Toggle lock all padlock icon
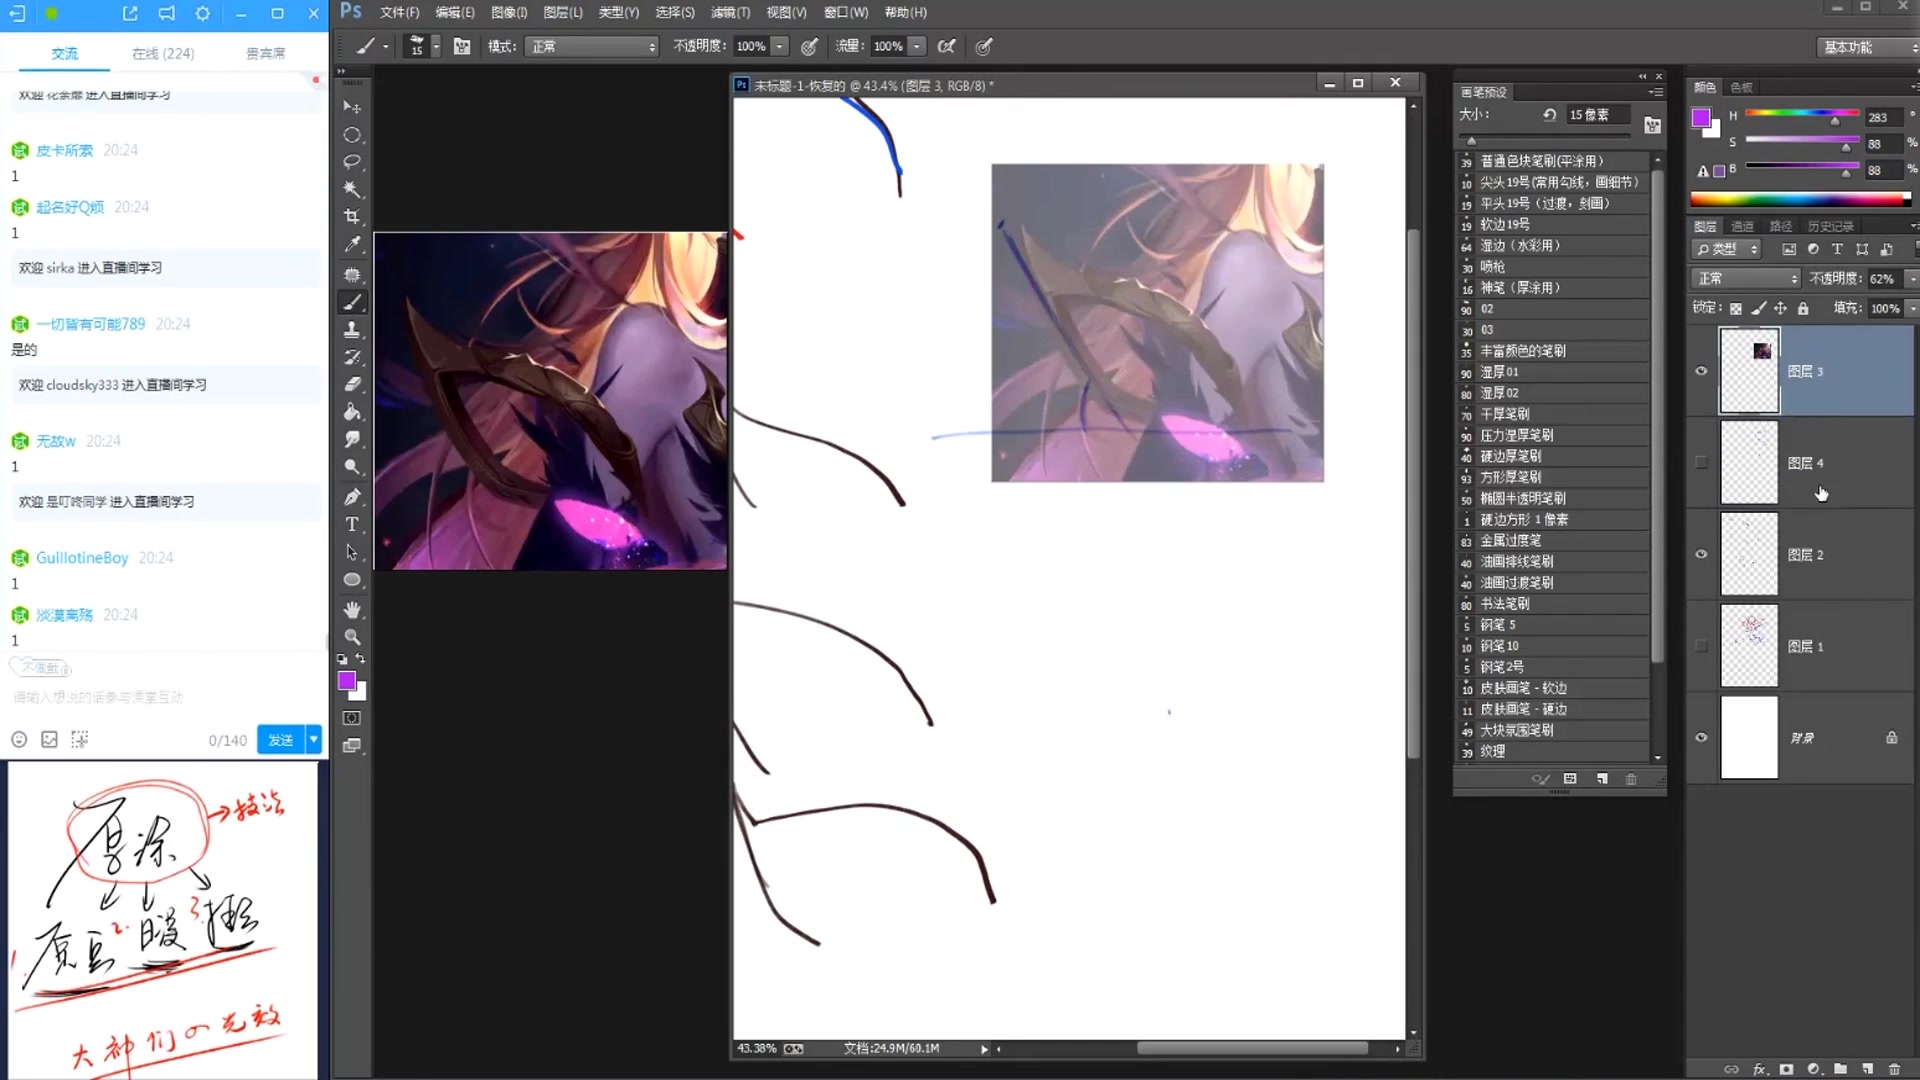 click(x=1803, y=308)
